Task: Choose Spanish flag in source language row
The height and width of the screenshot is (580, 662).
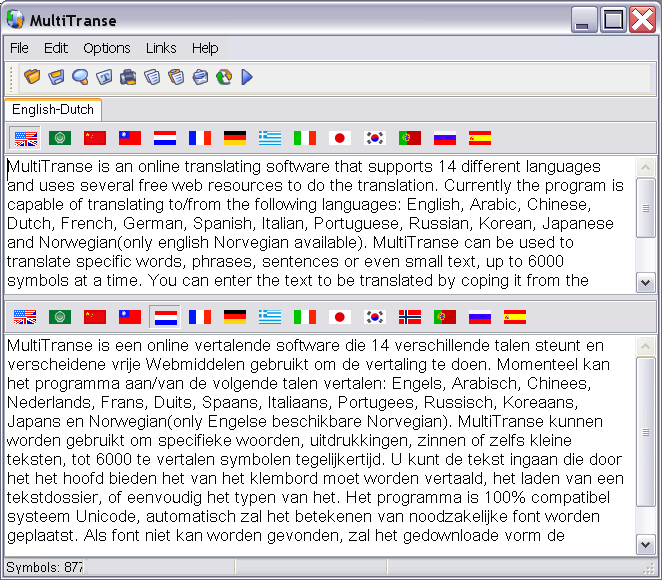Action: [x=480, y=138]
